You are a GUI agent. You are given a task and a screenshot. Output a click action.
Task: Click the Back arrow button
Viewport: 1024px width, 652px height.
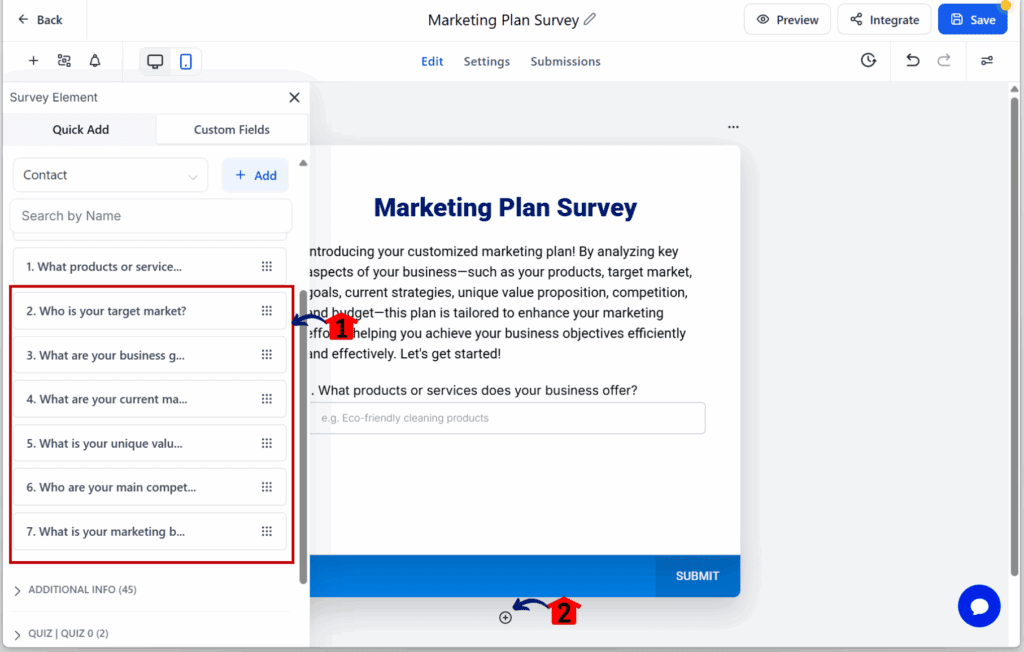click(x=40, y=20)
